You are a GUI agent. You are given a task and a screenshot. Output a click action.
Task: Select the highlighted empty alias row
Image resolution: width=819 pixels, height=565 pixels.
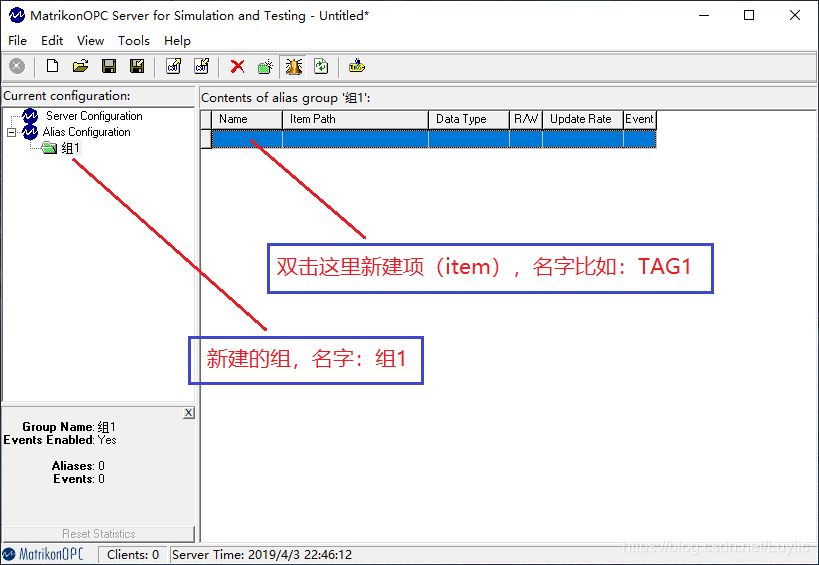click(434, 139)
